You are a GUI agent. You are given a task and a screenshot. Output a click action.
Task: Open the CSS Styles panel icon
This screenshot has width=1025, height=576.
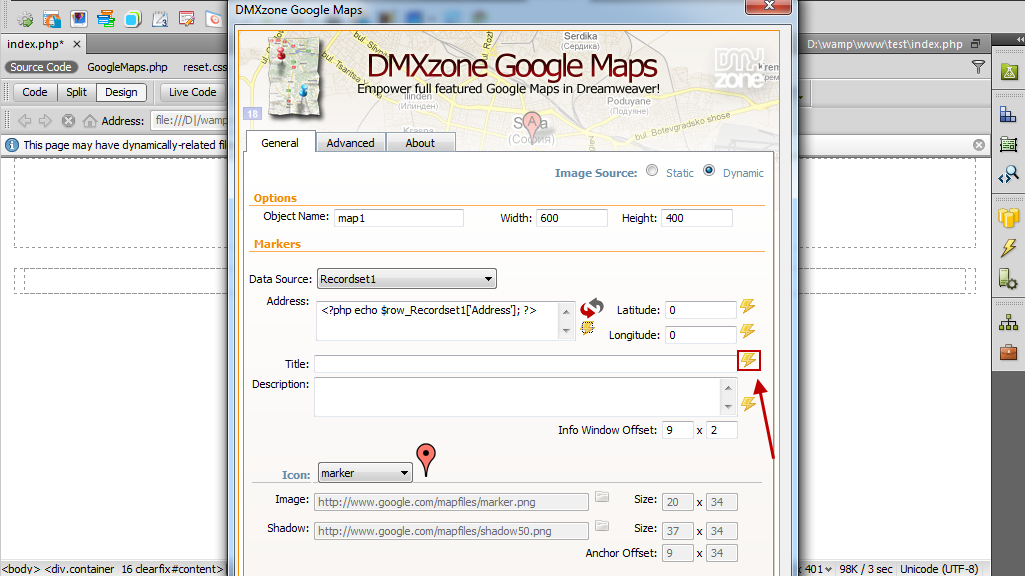(x=1008, y=144)
